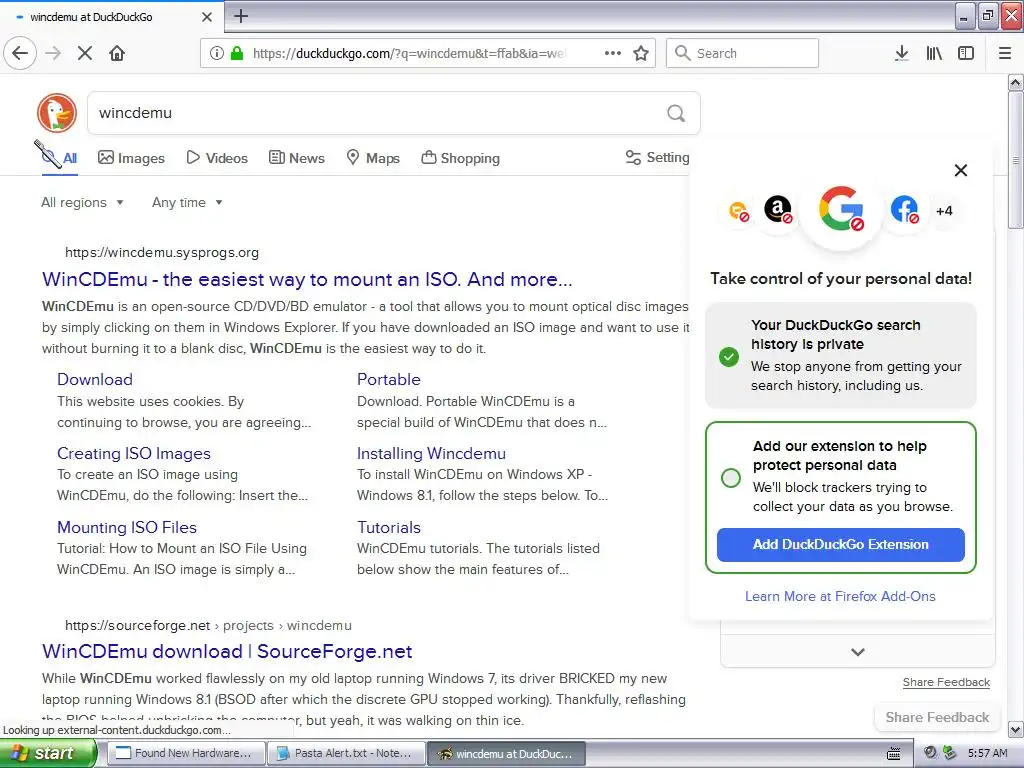Open WinCDEmu download SourceForge.net result
Screen dimensions: 1024x768
tap(227, 651)
